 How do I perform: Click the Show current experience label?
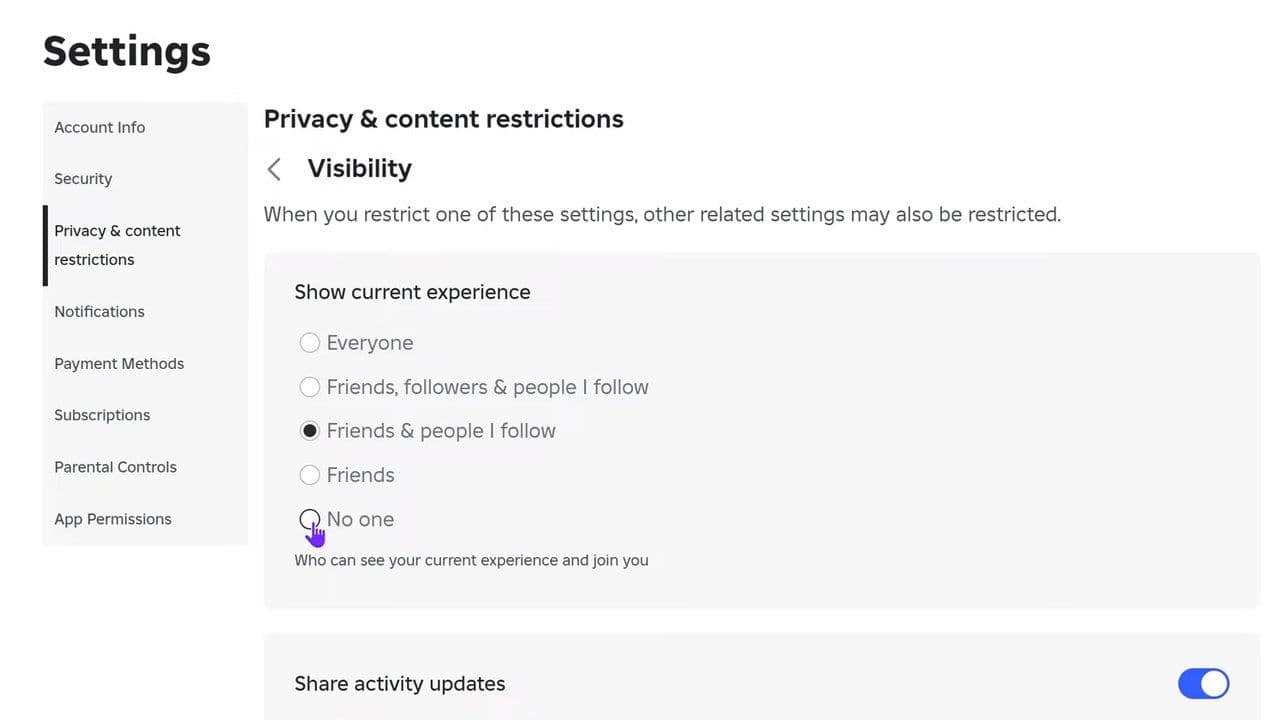point(412,292)
